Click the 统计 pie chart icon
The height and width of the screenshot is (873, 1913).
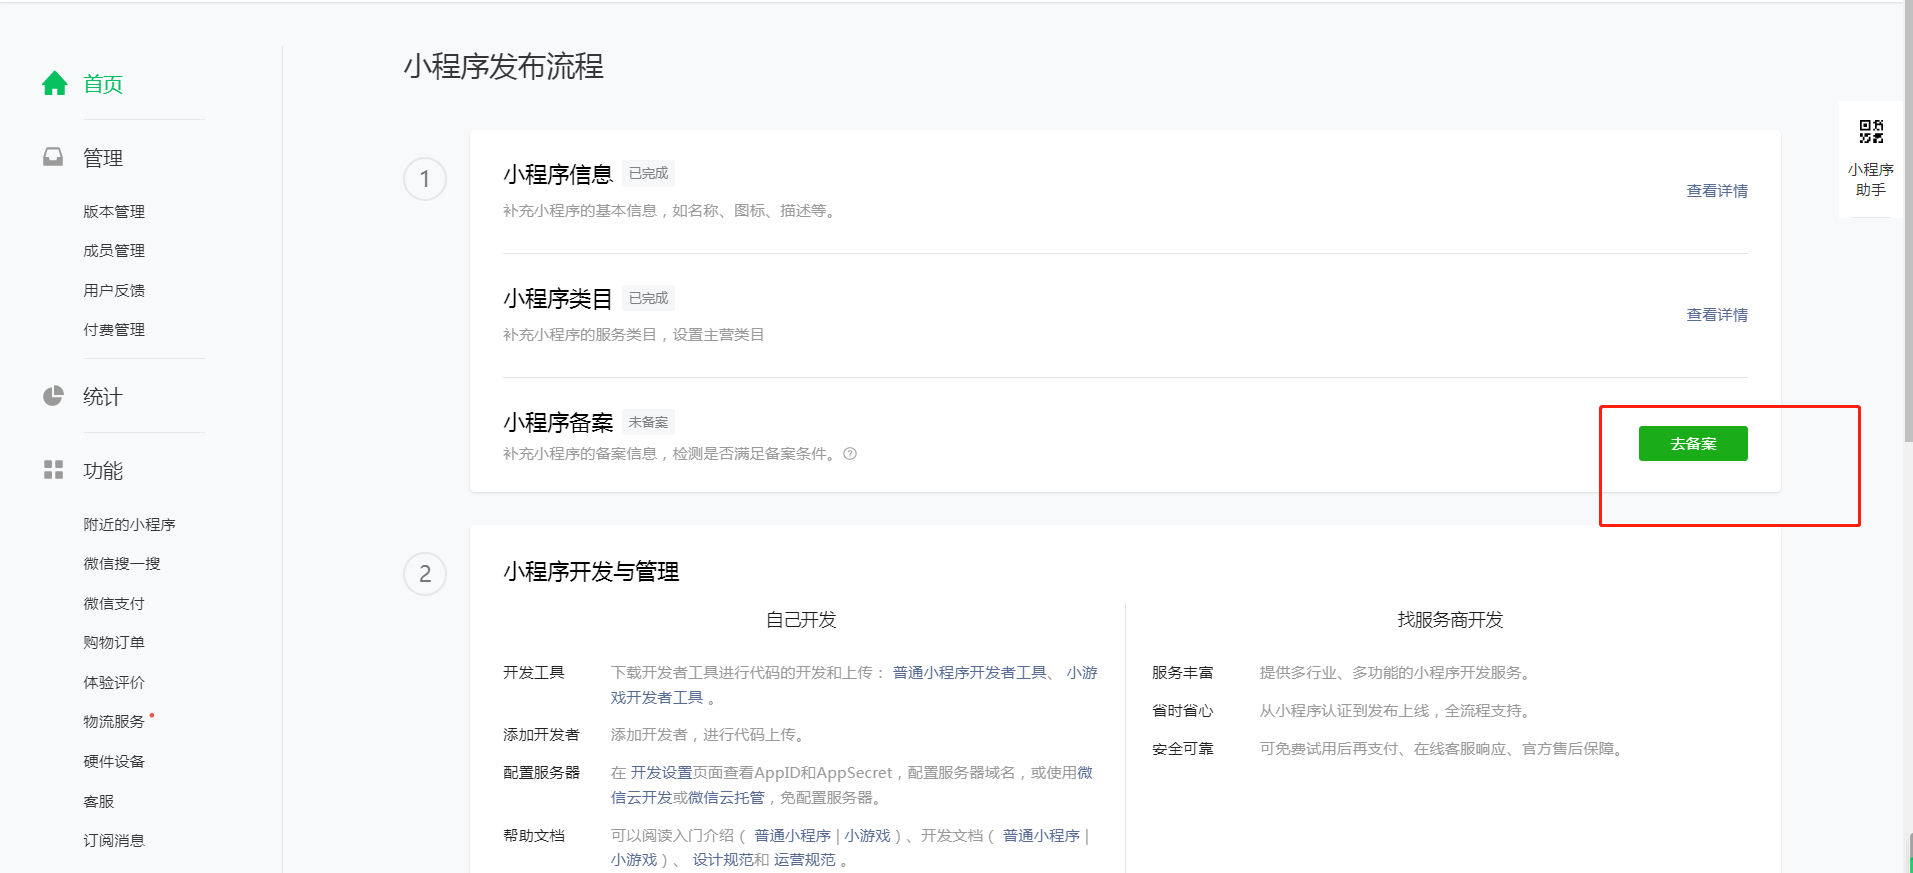point(53,397)
